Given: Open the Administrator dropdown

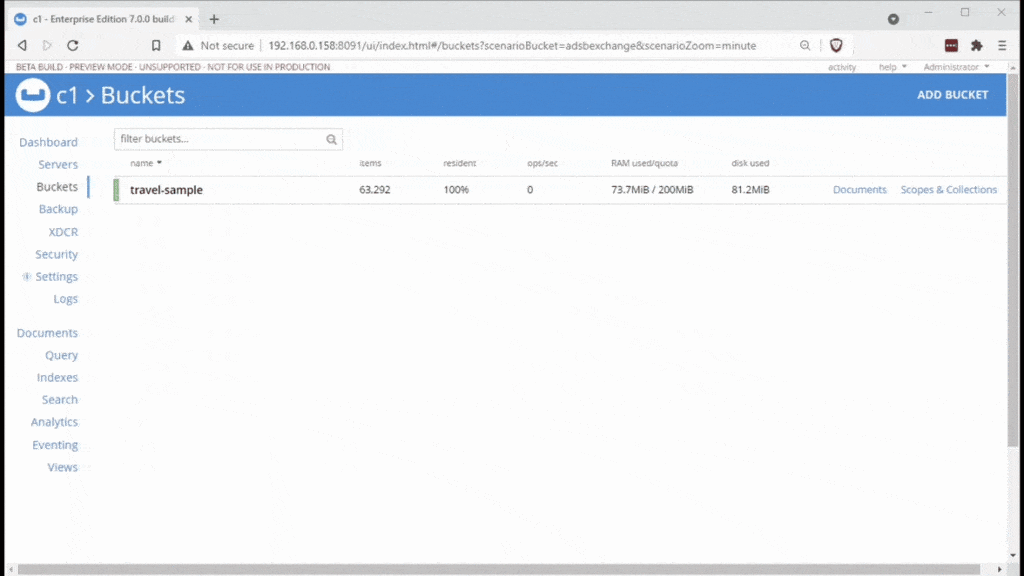Looking at the screenshot, I should click(953, 67).
